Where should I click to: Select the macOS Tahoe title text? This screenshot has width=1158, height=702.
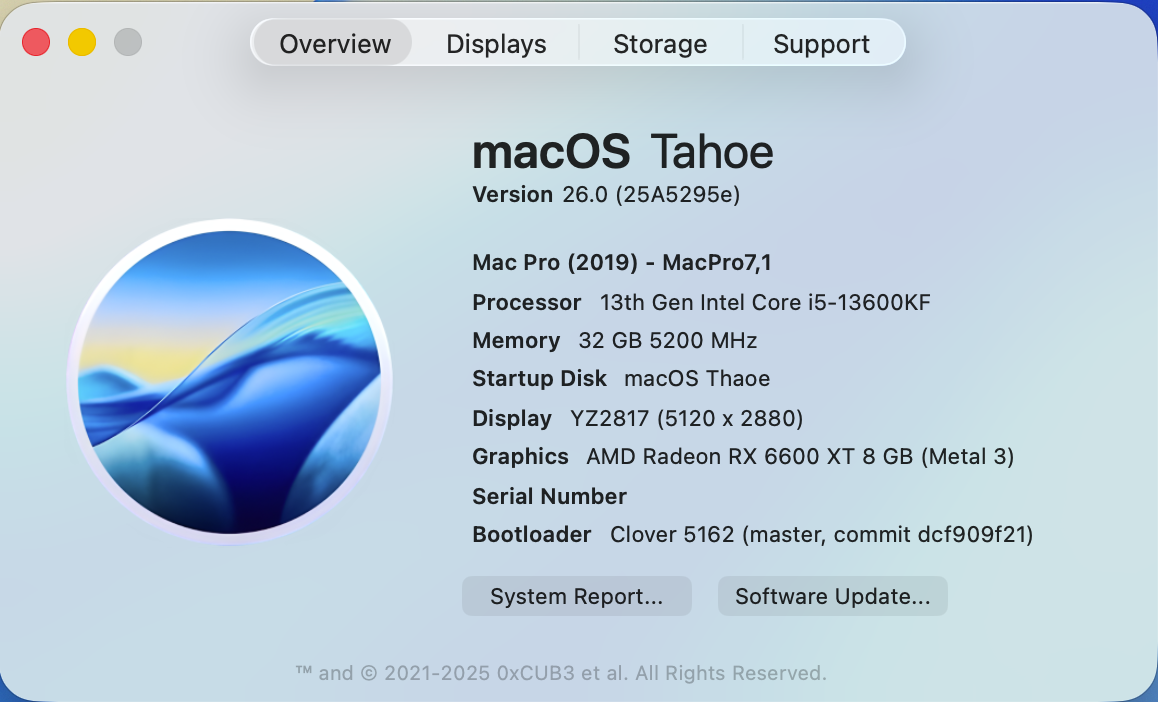tap(623, 152)
